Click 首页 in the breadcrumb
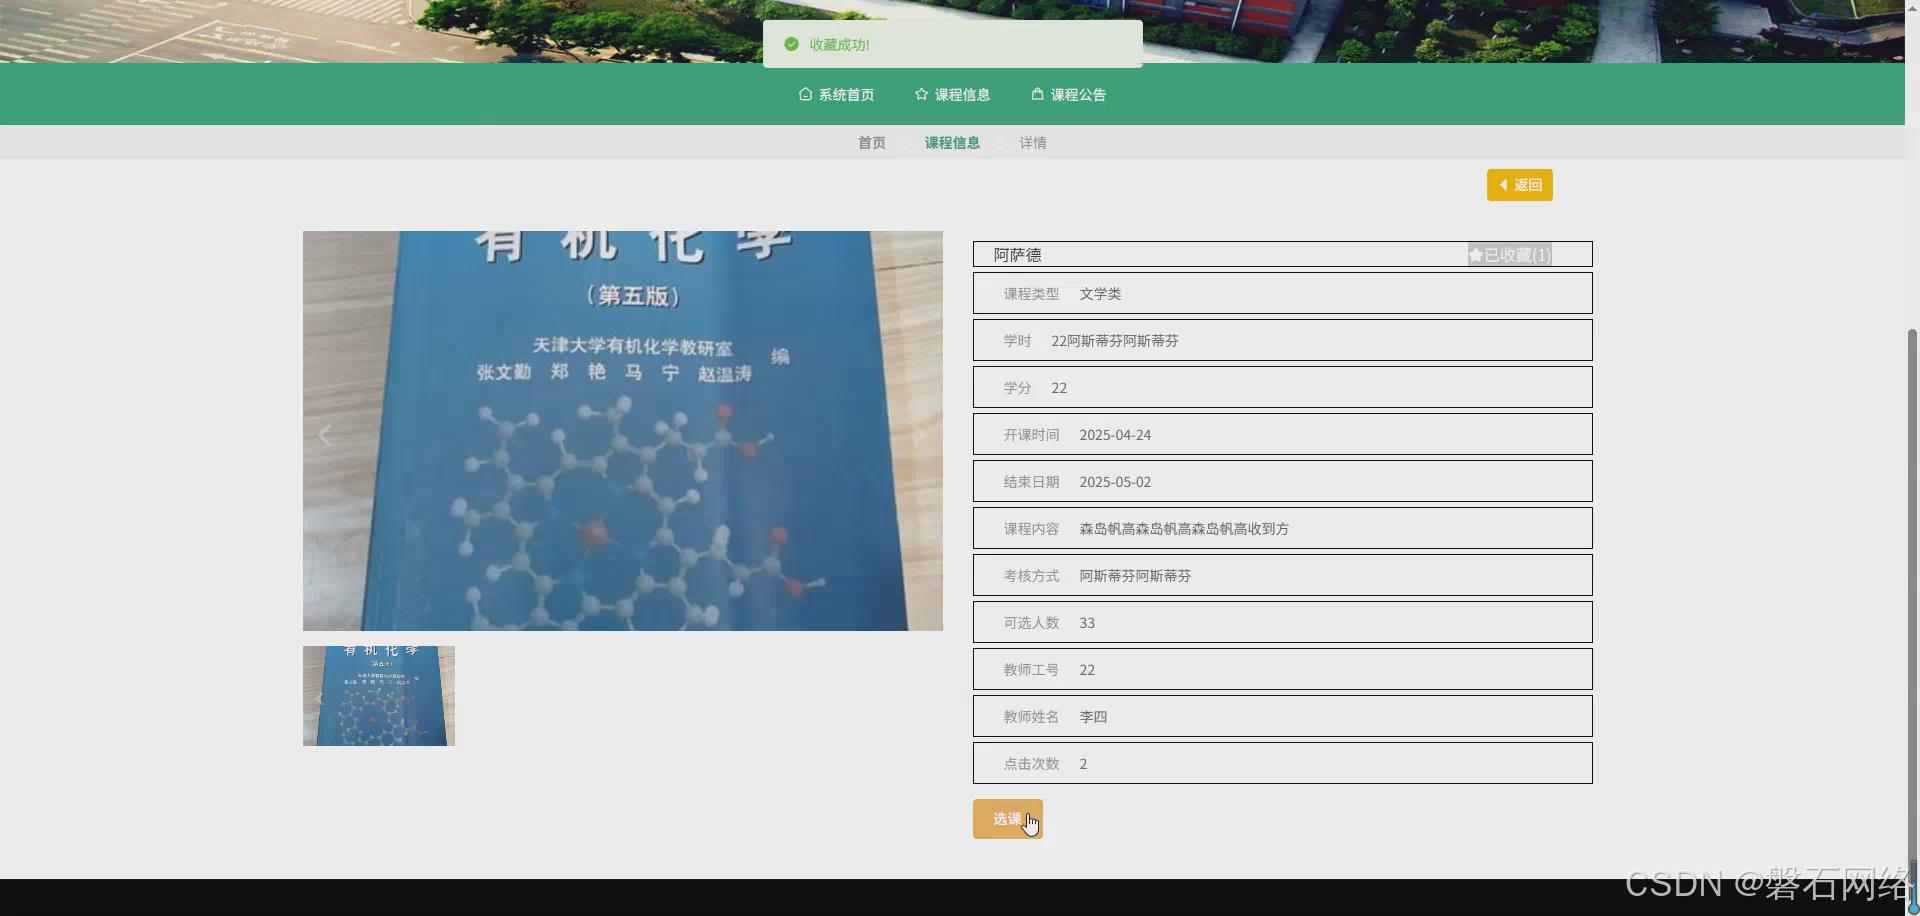Image resolution: width=1920 pixels, height=916 pixels. click(870, 142)
